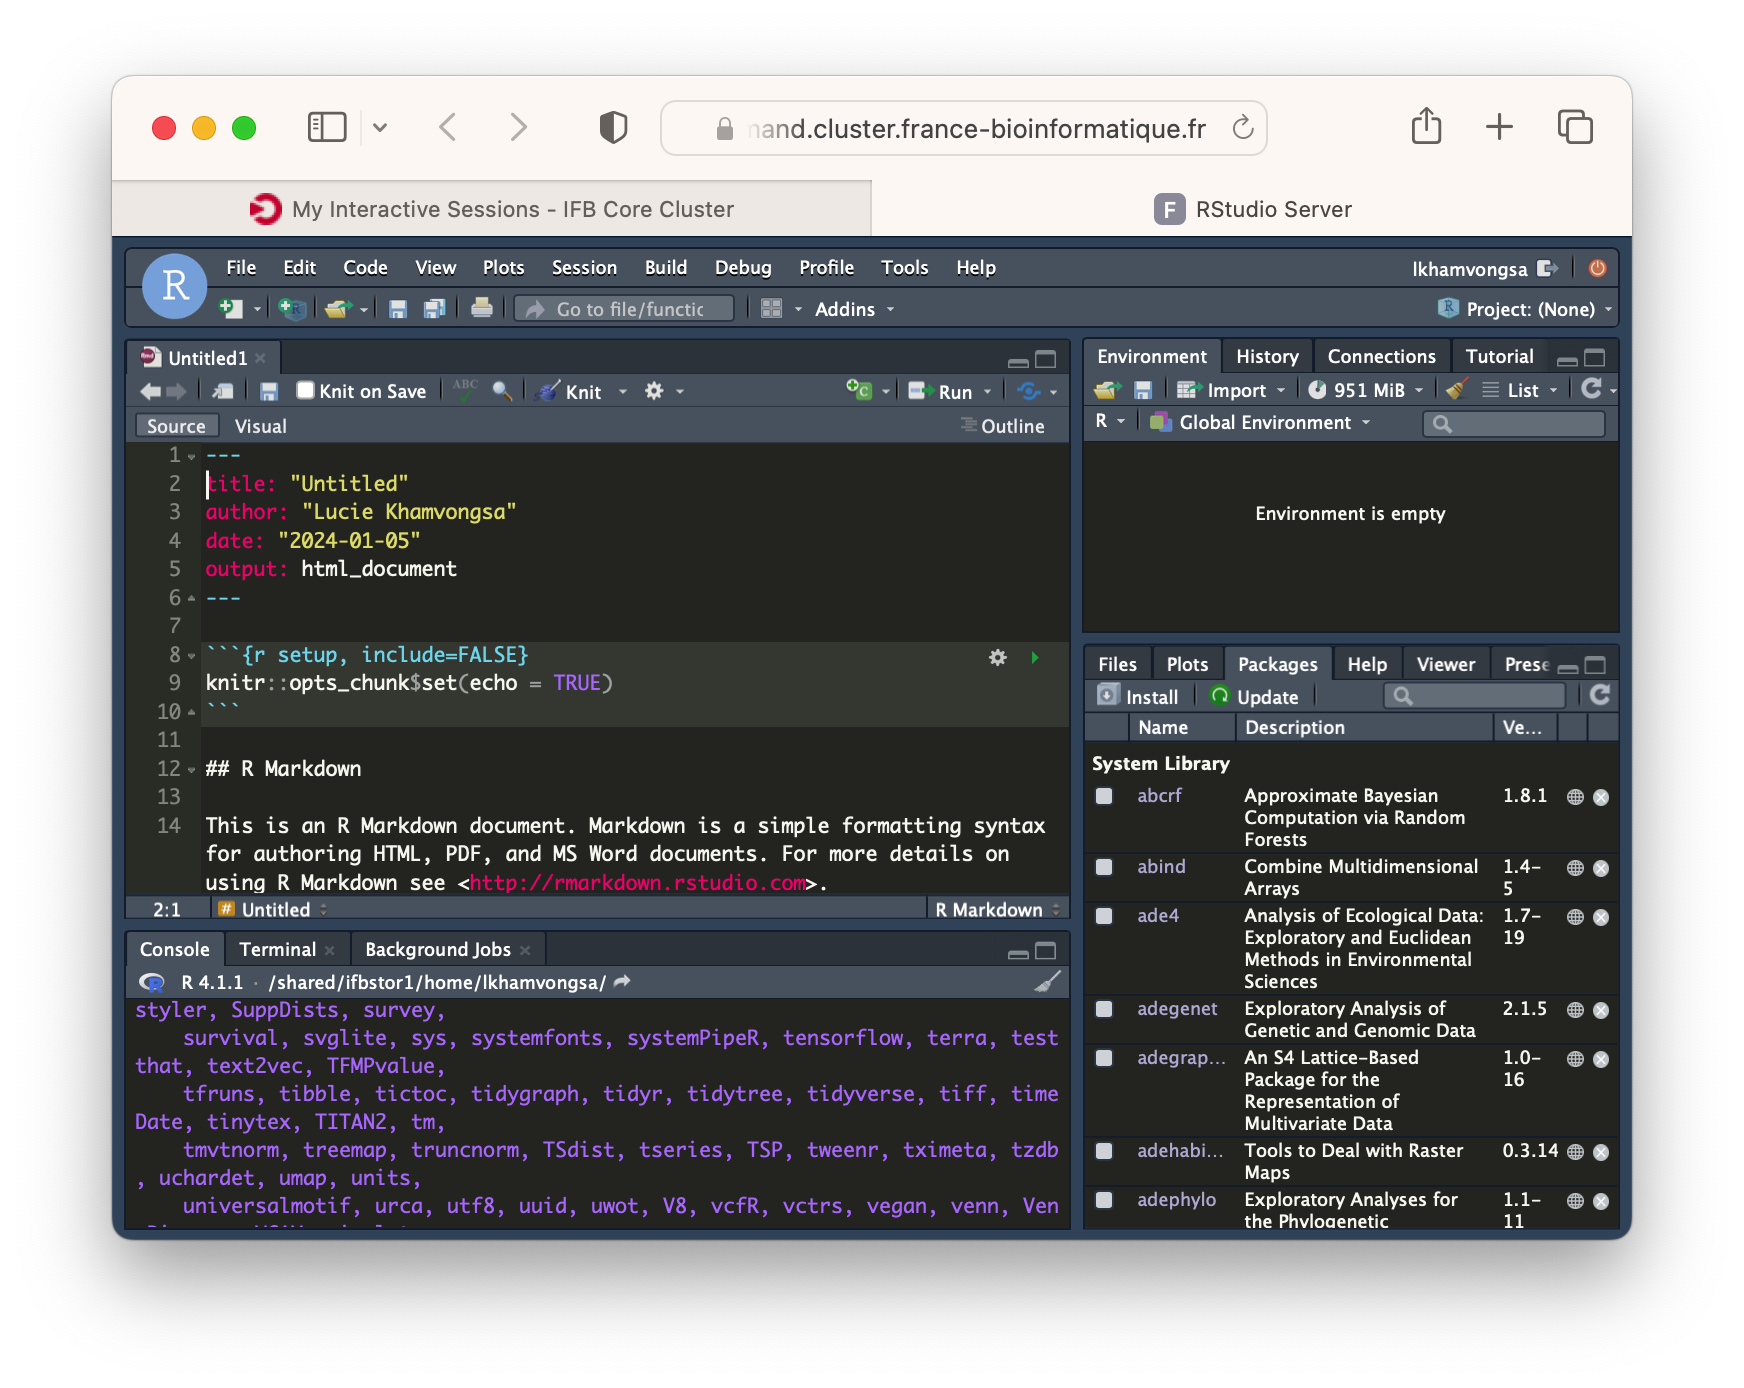Open the Session menu
Screen dimensions: 1744x1388
584,267
